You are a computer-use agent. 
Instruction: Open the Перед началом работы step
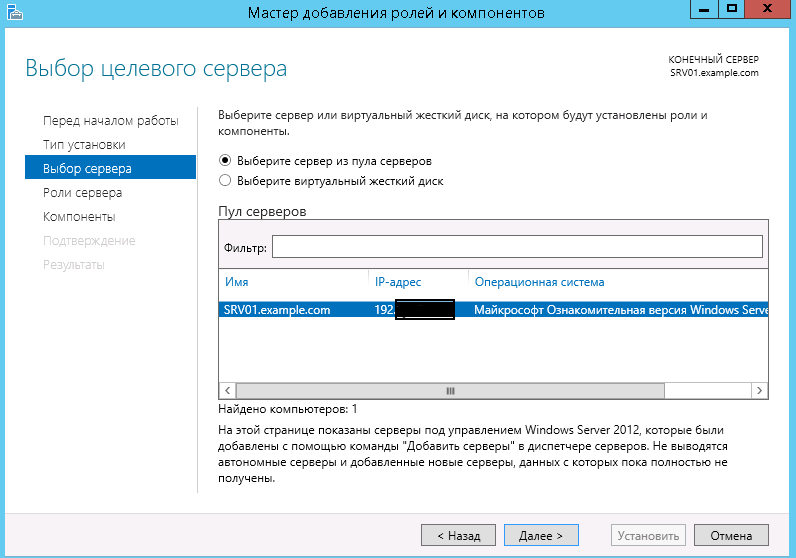point(111,121)
